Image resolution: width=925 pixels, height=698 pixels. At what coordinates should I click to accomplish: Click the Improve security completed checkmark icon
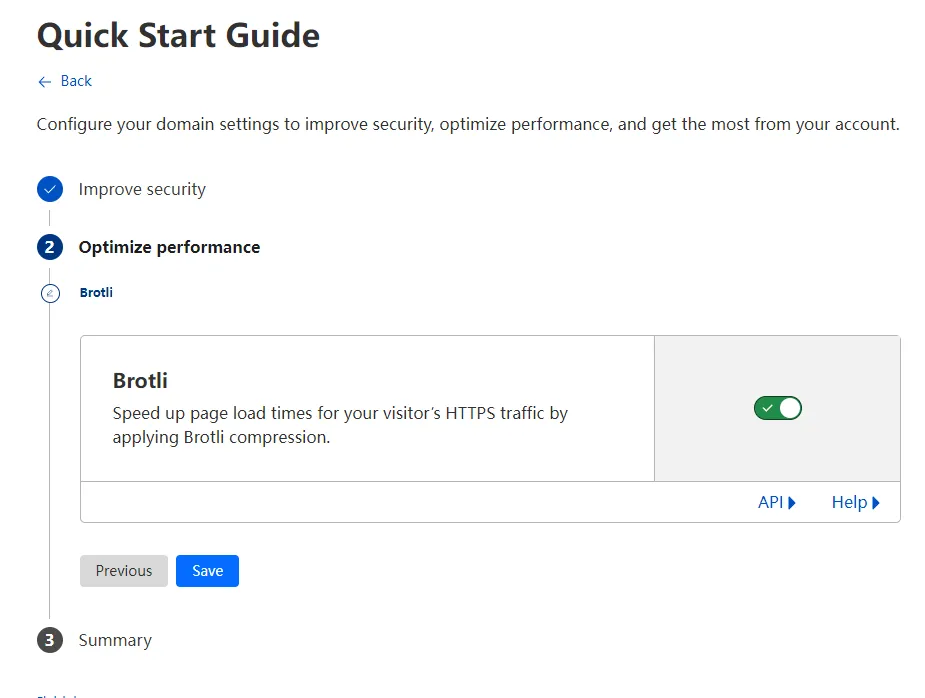(x=50, y=189)
